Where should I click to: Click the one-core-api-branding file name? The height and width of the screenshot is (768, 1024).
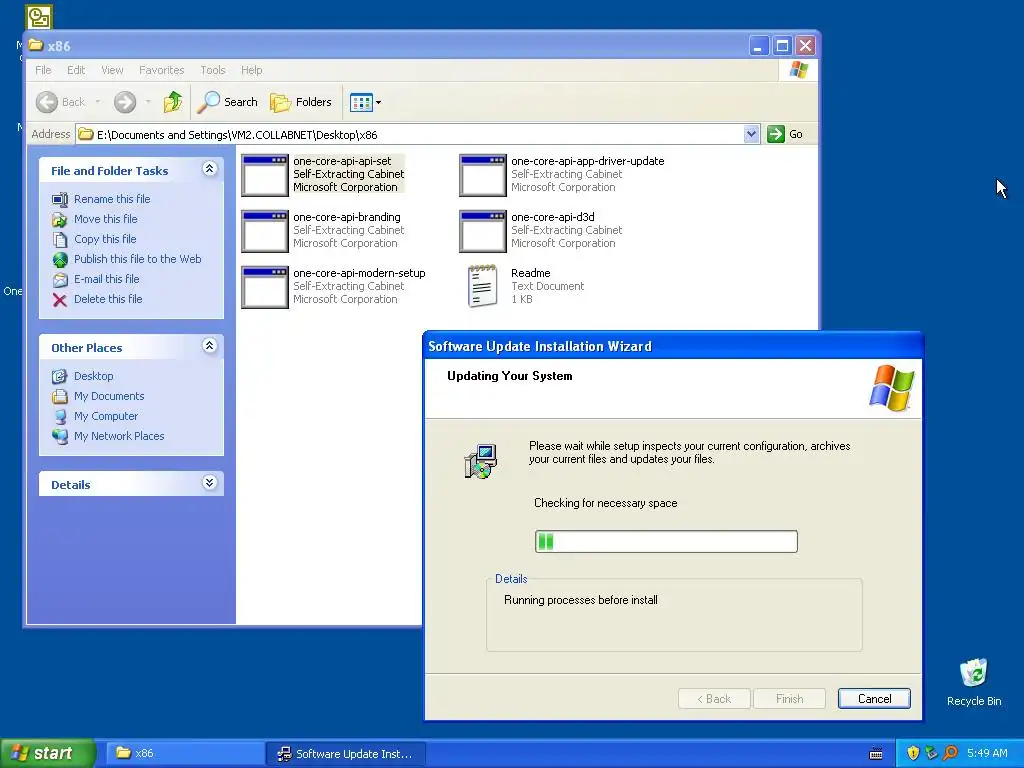[347, 217]
